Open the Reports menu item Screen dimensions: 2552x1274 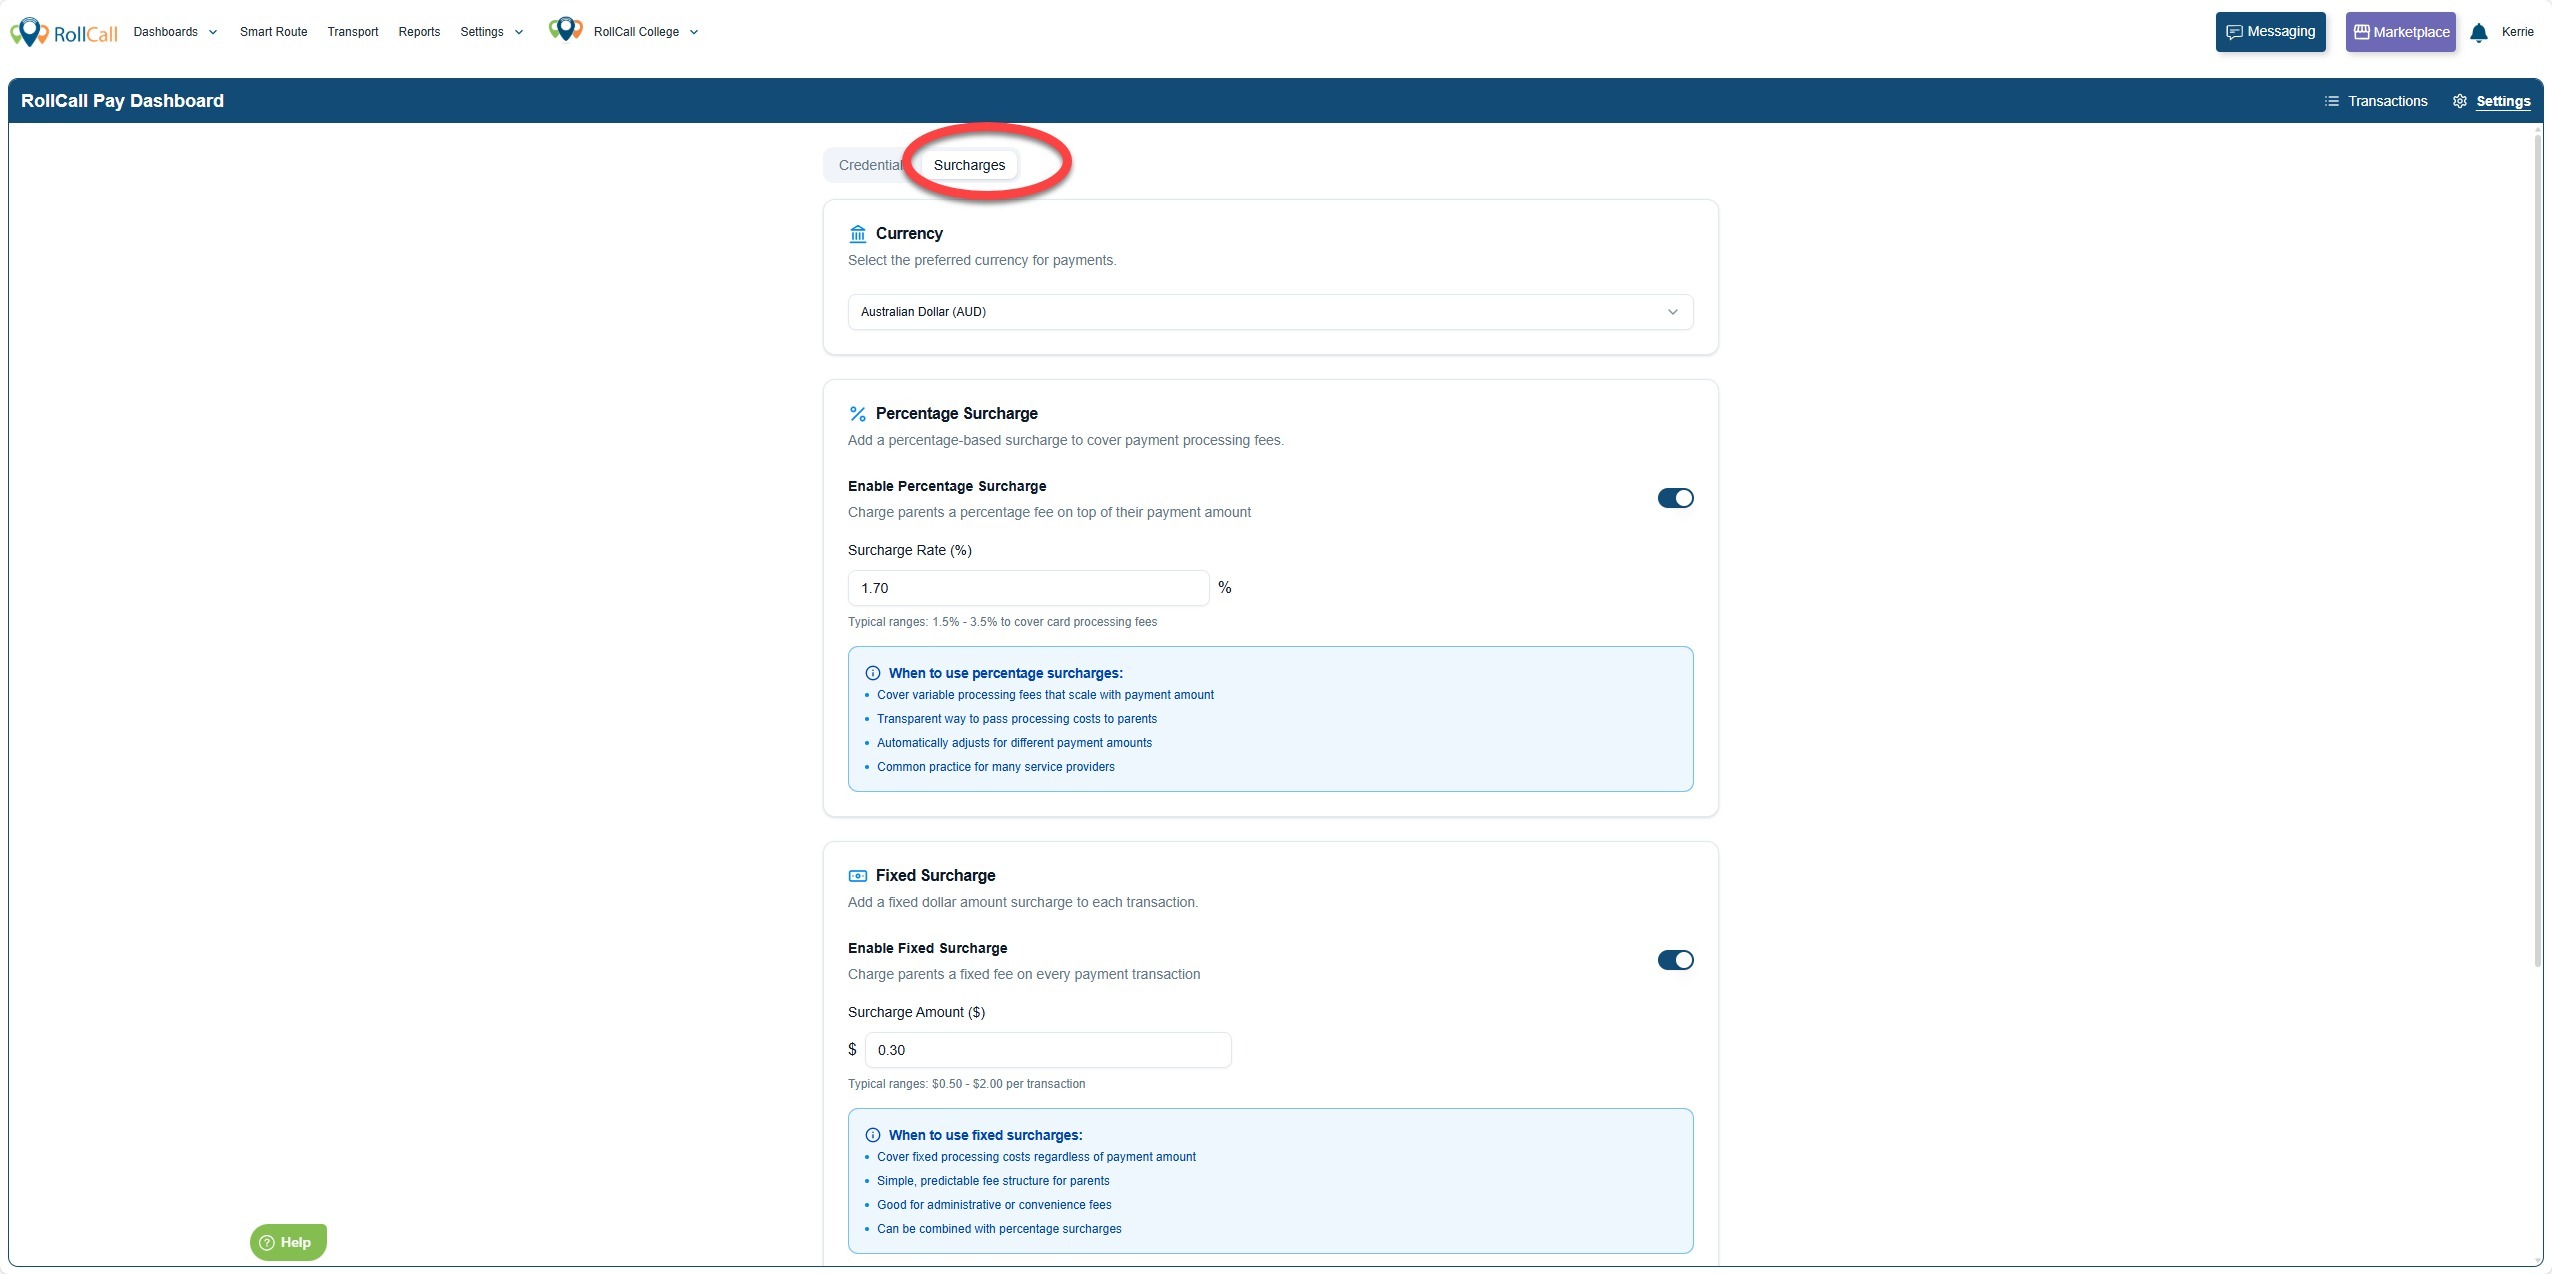(419, 32)
